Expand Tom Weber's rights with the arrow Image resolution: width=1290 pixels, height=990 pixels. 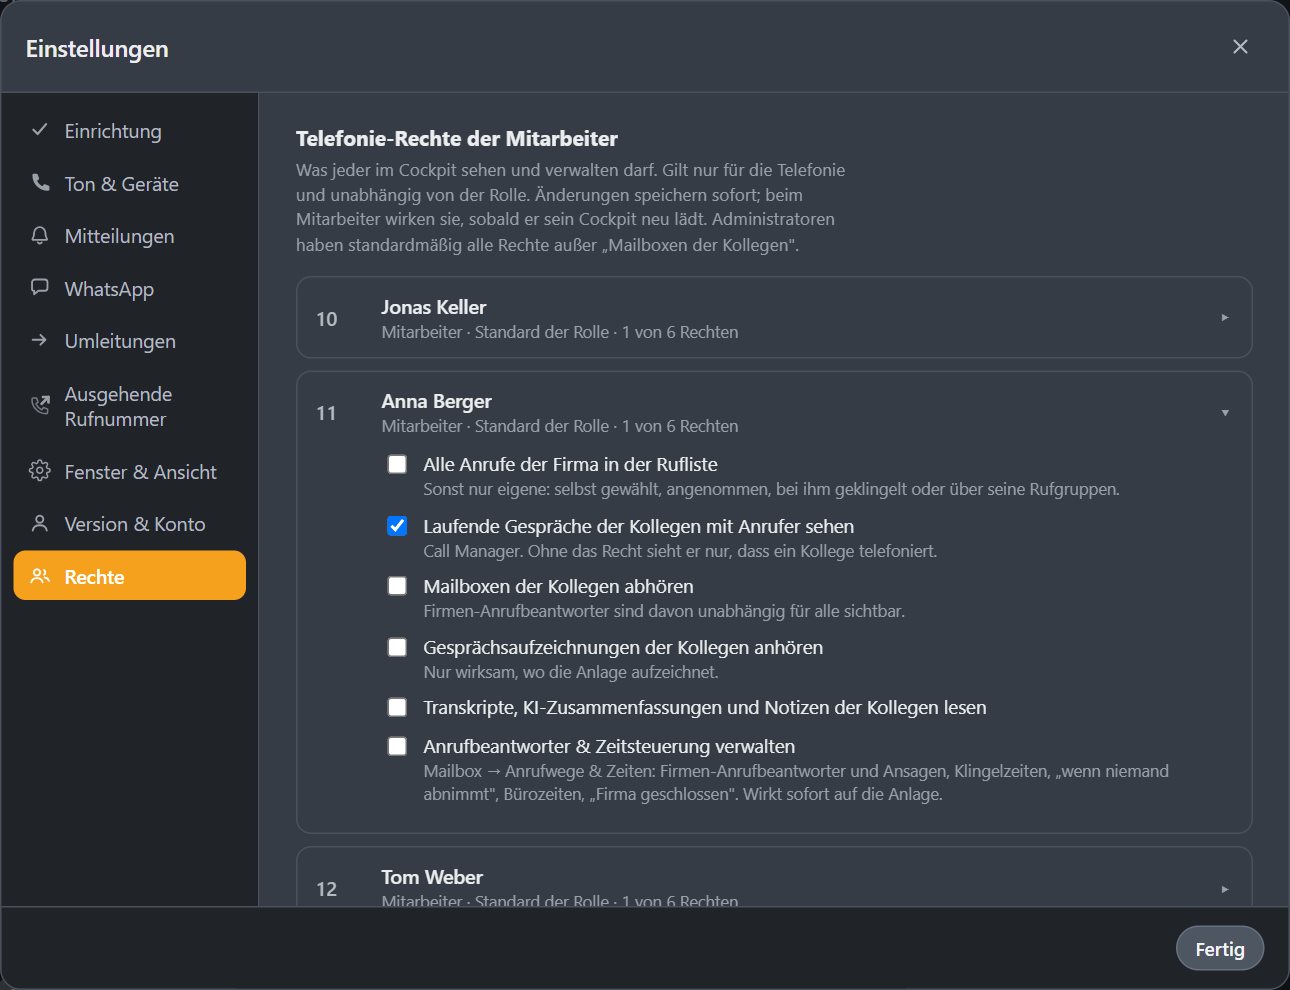tap(1225, 889)
